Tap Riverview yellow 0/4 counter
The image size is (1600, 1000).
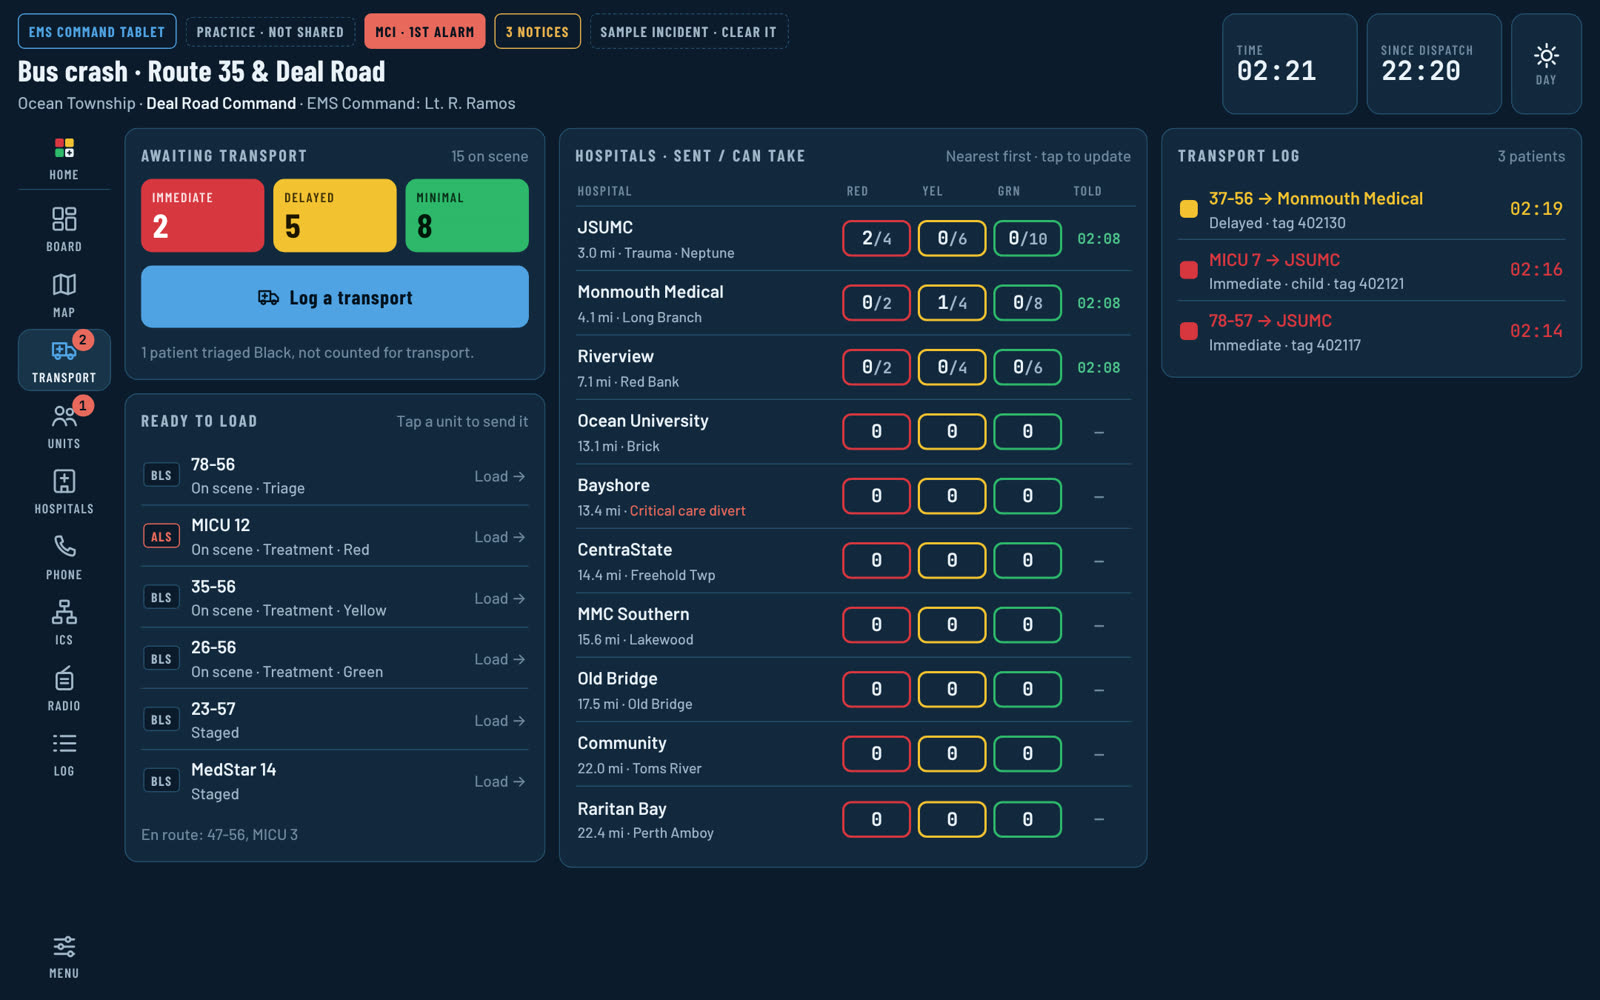click(952, 367)
